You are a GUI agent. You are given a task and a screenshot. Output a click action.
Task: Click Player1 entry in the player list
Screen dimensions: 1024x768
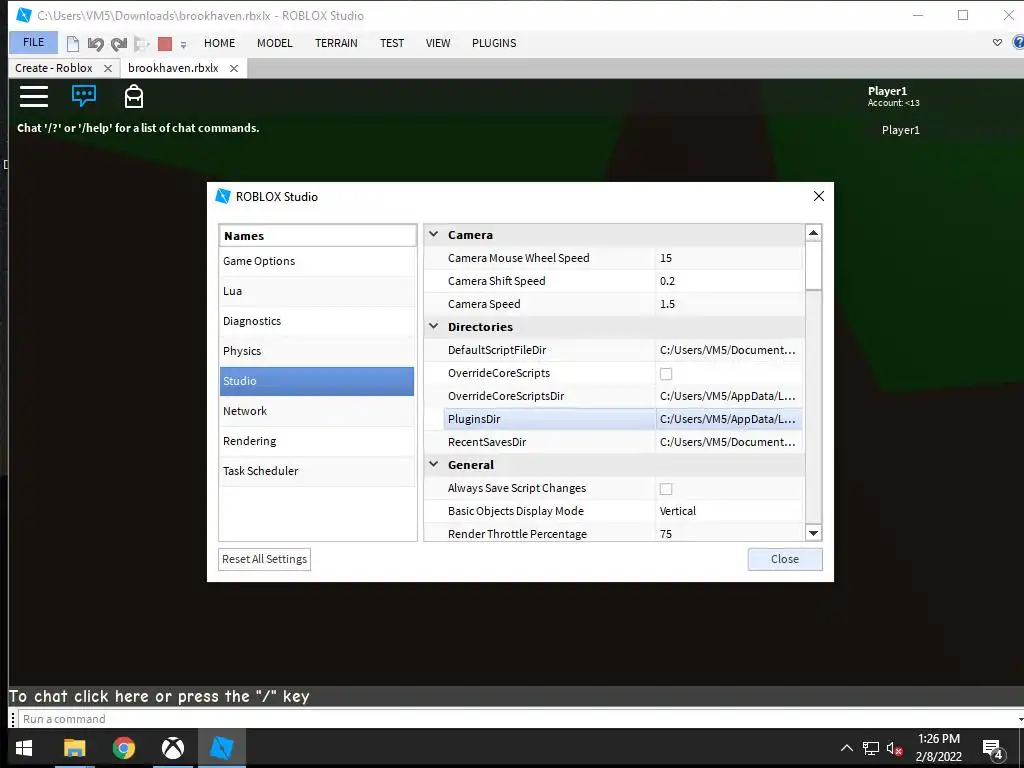click(901, 130)
